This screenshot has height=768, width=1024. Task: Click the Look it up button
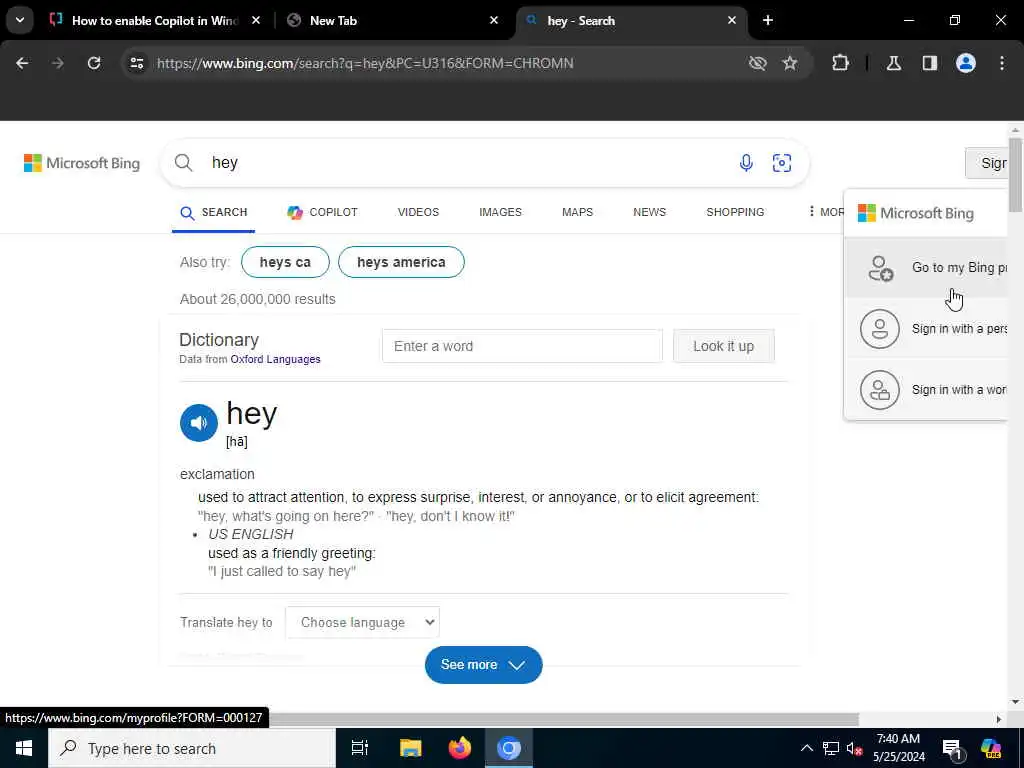tap(724, 346)
